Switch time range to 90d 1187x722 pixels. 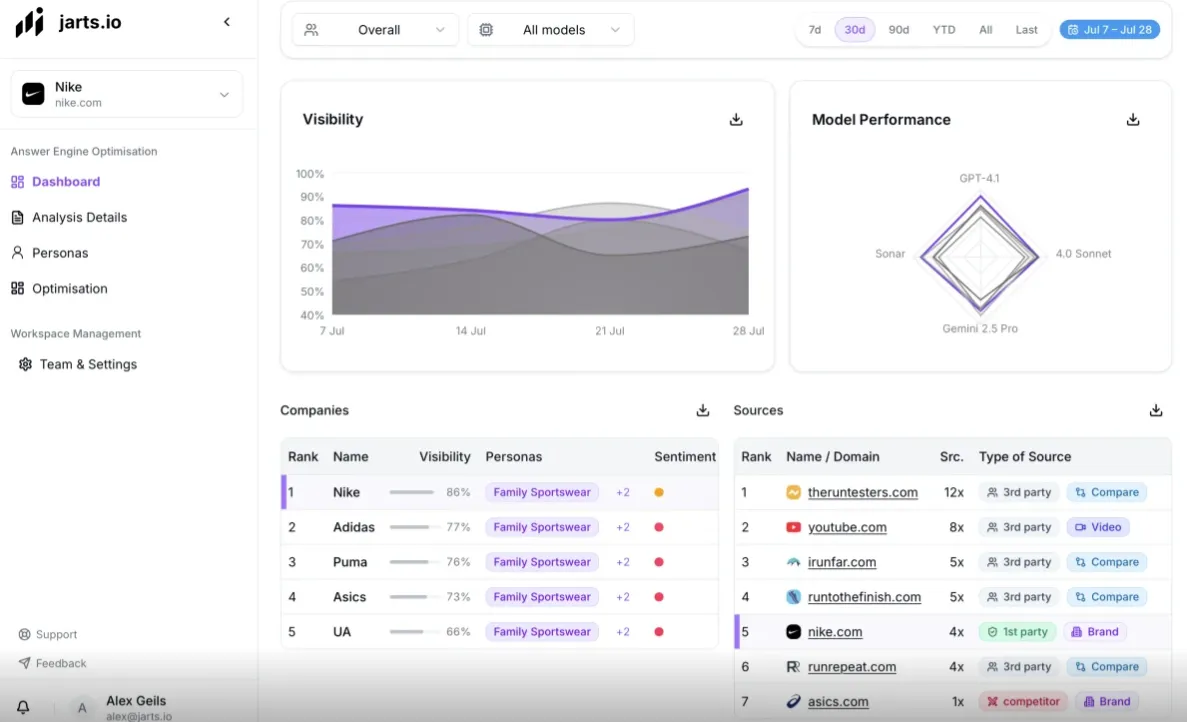click(898, 30)
